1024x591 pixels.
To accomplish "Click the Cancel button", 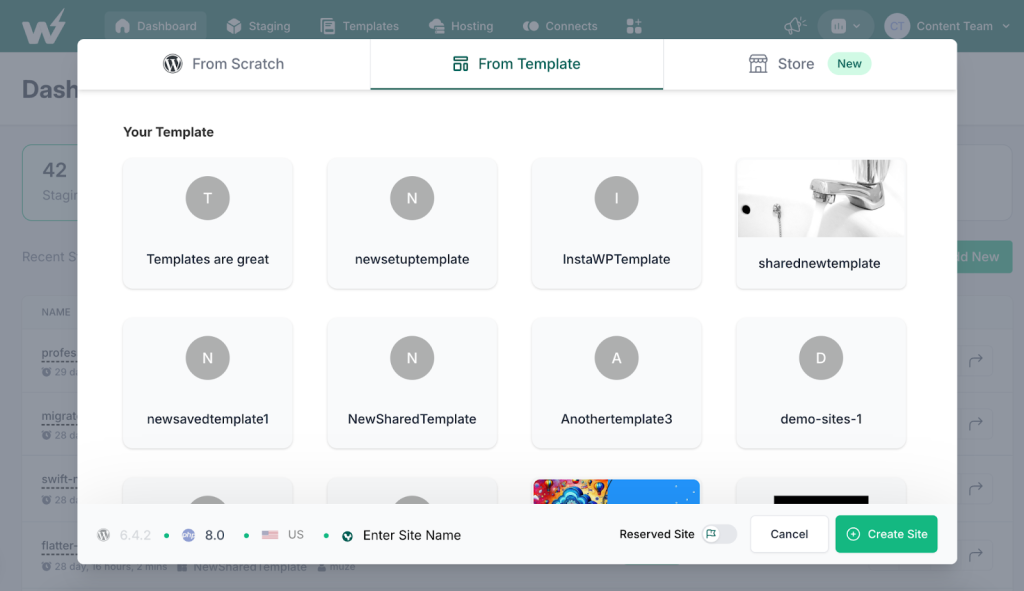I will tap(789, 534).
